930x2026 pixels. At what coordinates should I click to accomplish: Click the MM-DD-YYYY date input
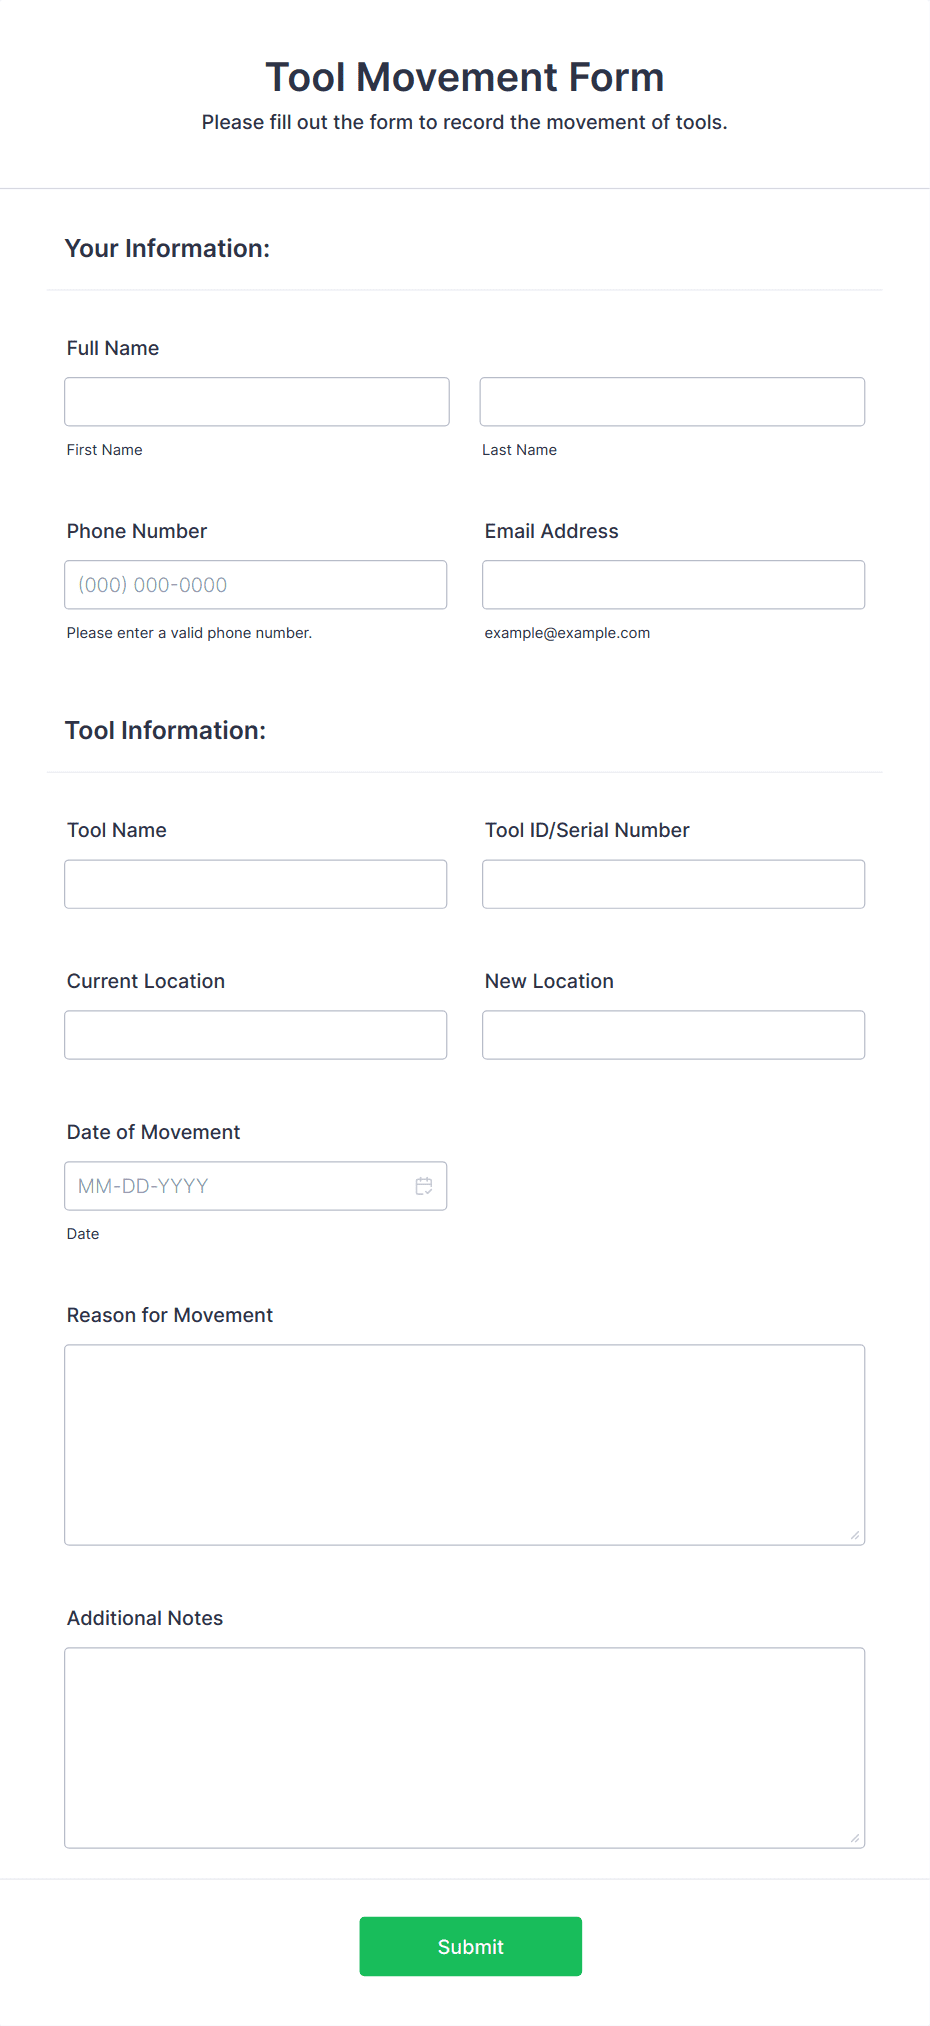[236, 1186]
